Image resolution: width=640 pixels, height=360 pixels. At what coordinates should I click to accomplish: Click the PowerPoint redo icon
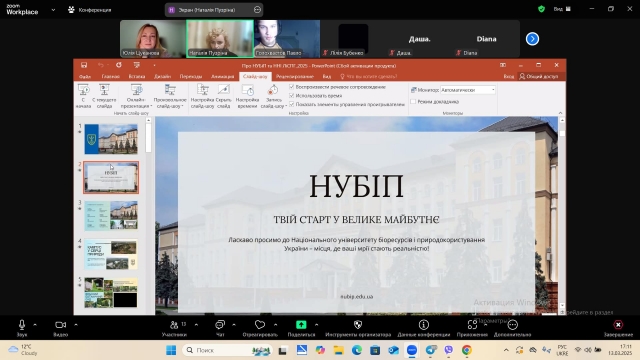118,65
